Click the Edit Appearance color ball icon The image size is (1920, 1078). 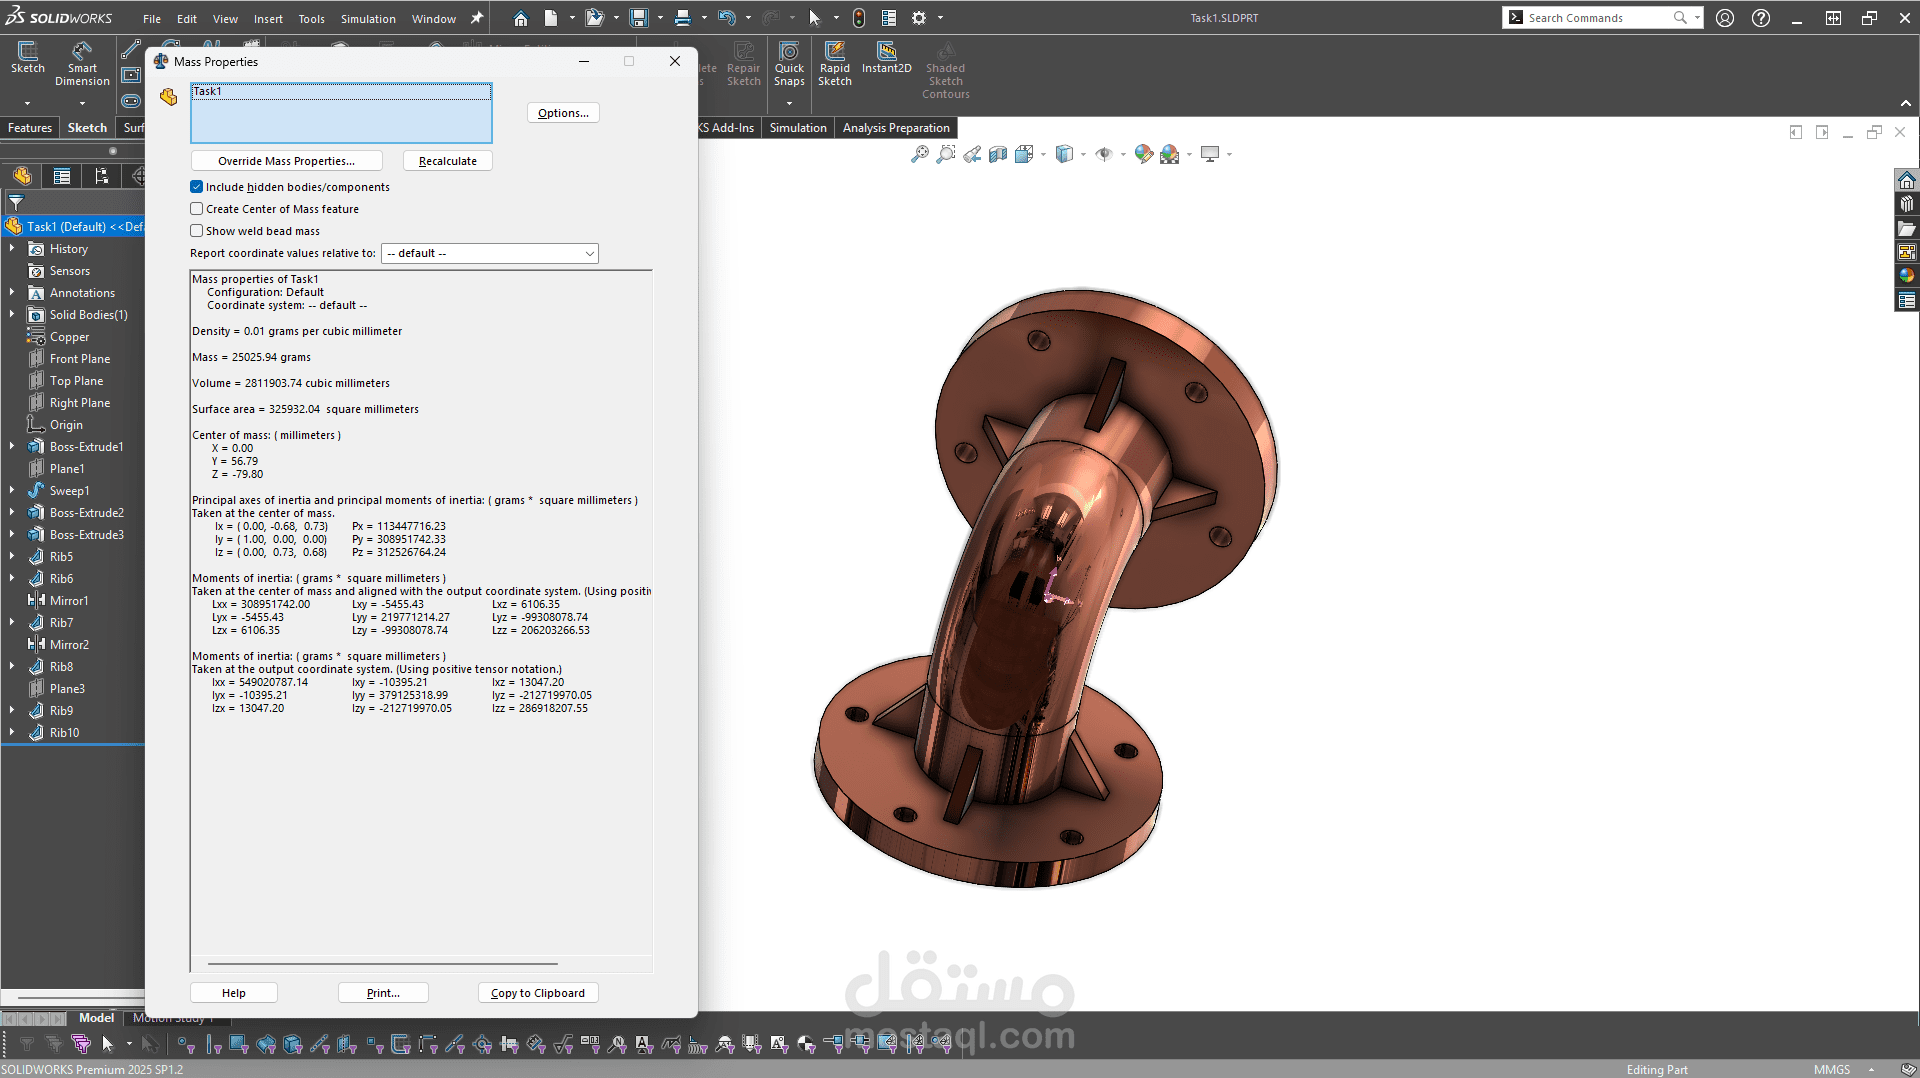coord(1144,154)
